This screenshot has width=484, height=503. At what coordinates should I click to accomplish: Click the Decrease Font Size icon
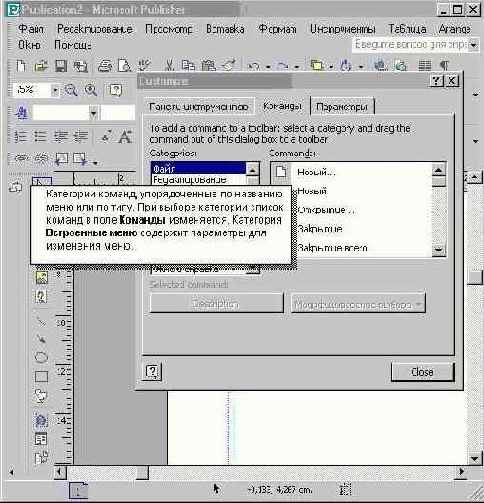pos(106,137)
